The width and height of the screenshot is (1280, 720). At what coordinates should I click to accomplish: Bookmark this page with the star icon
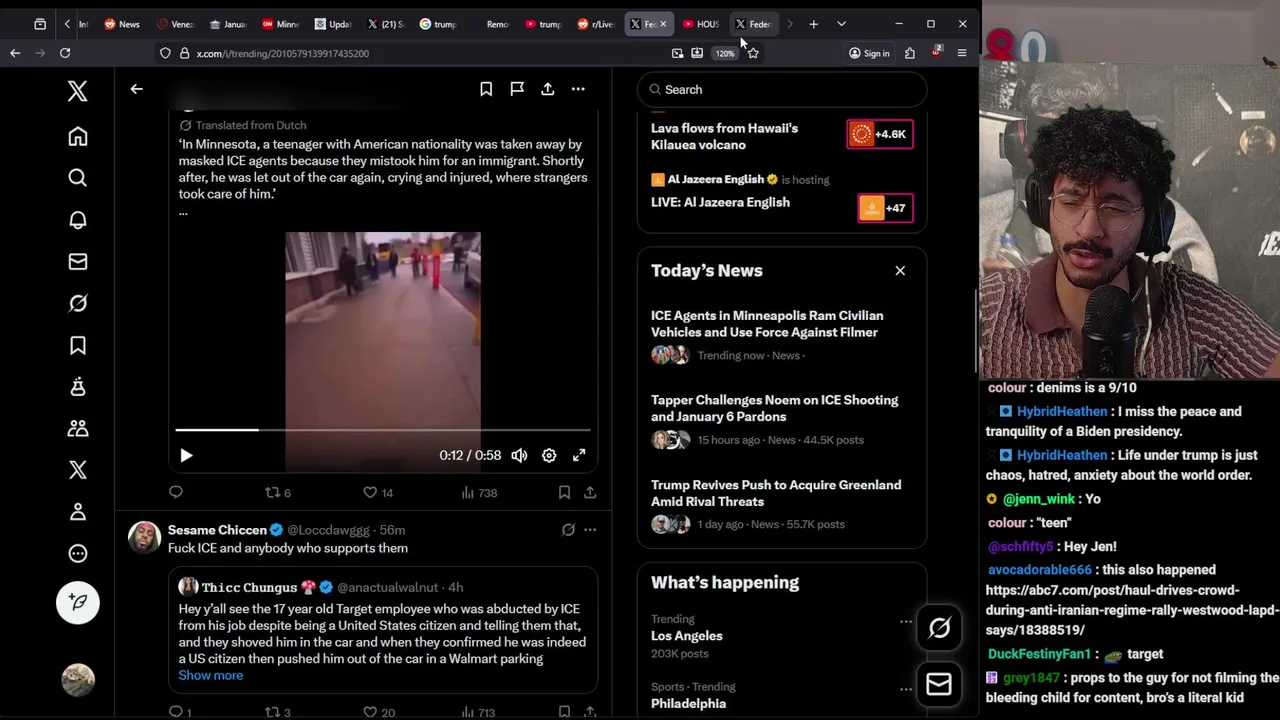point(753,53)
